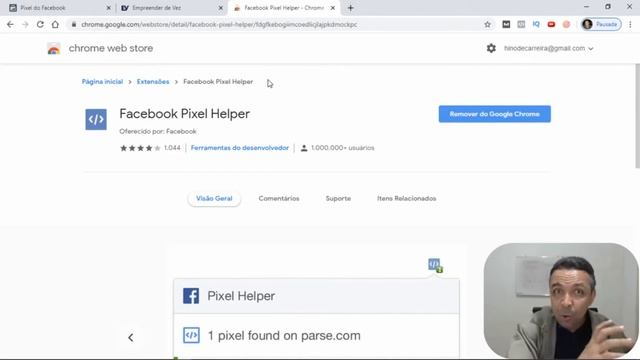Open the browser home page

(55, 24)
